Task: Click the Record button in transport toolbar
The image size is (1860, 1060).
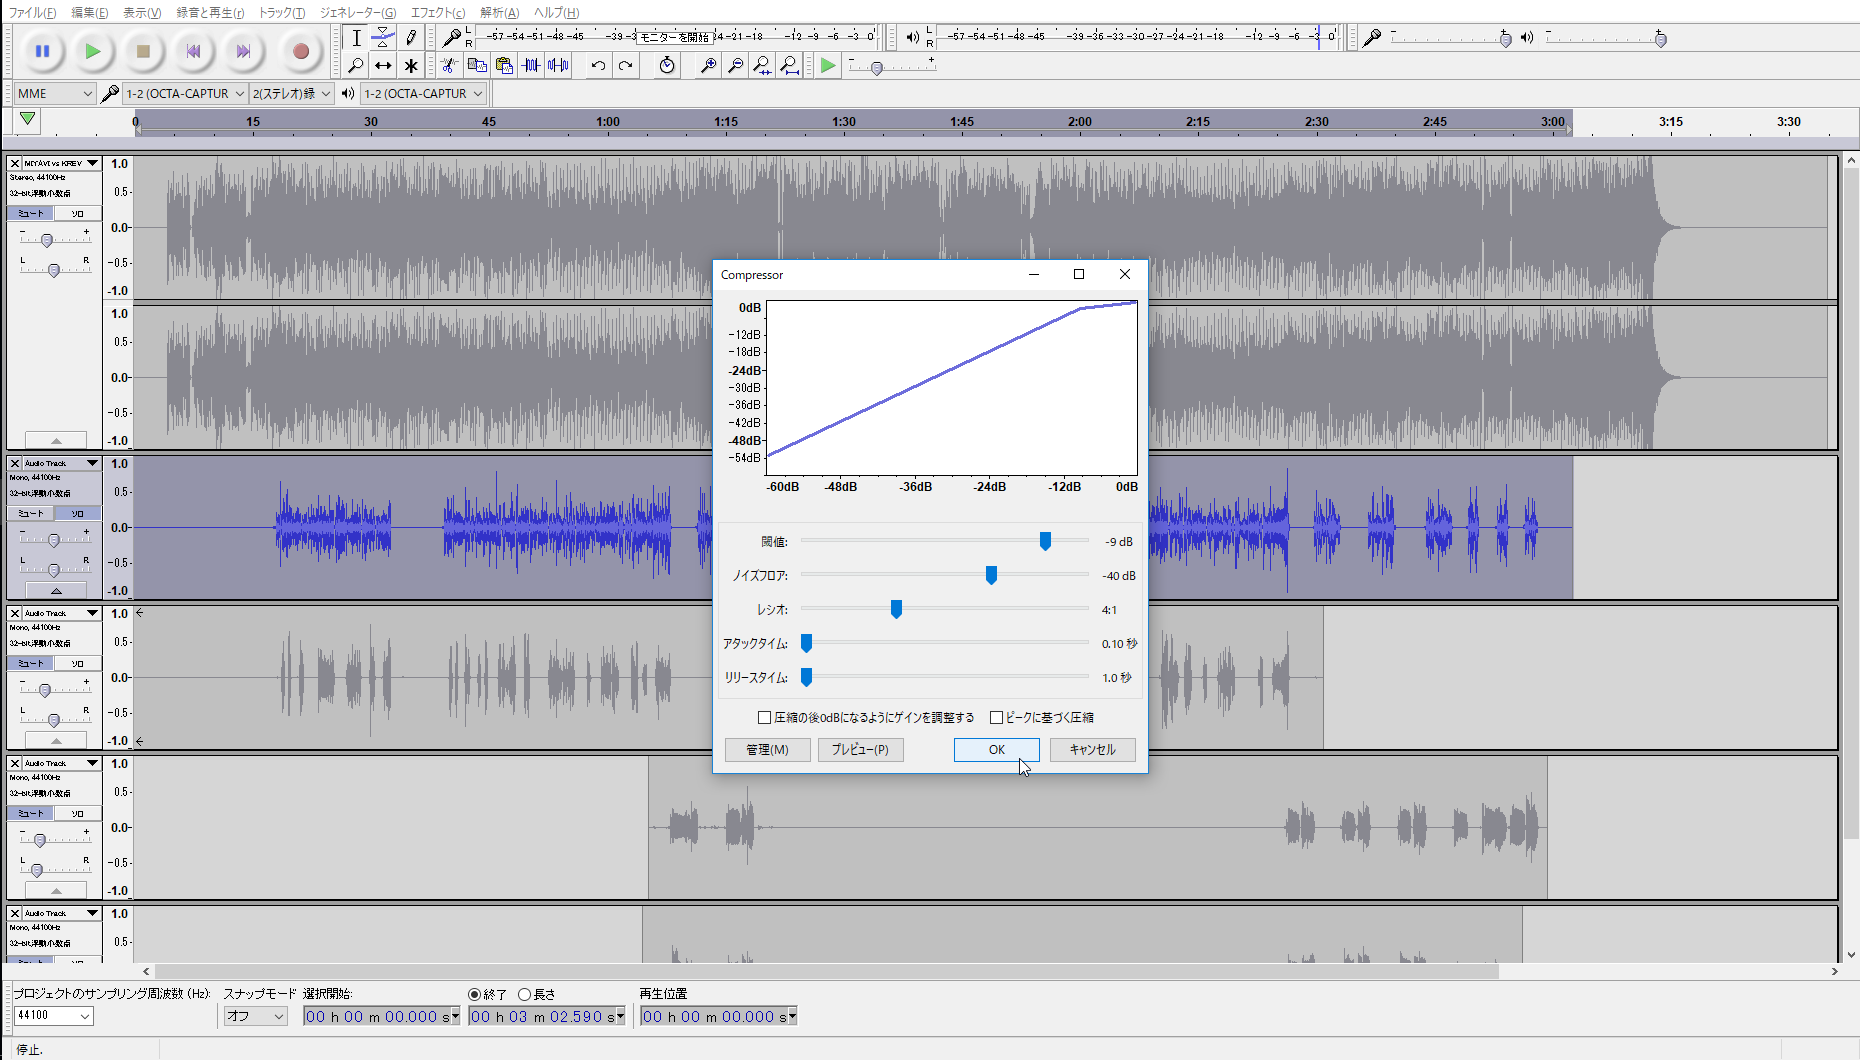Action: 300,51
